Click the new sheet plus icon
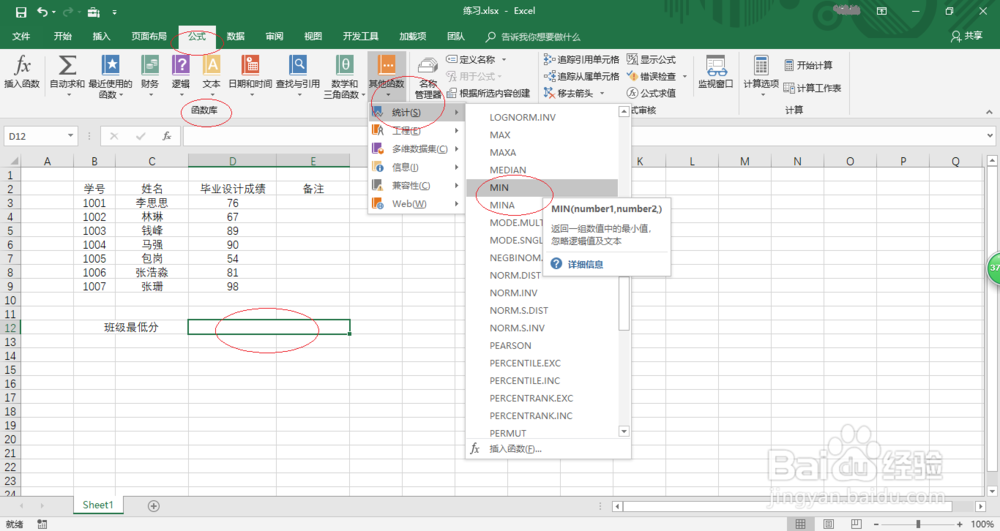This screenshot has width=1000, height=531. coord(154,506)
